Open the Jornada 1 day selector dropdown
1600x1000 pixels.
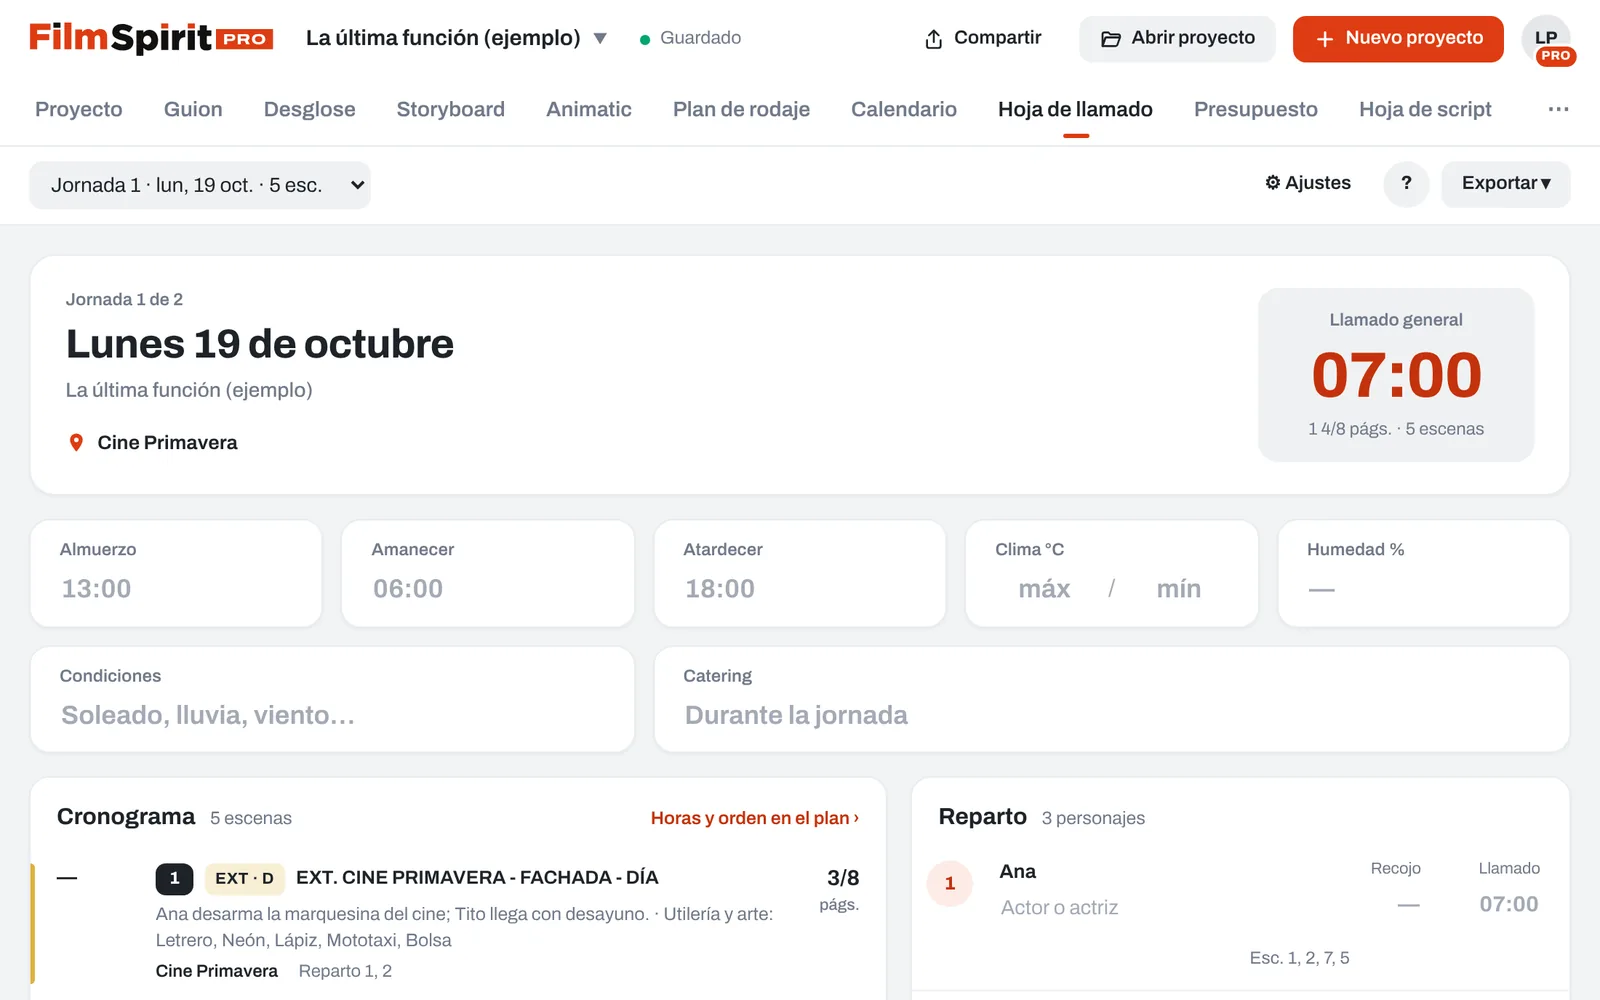click(x=200, y=185)
